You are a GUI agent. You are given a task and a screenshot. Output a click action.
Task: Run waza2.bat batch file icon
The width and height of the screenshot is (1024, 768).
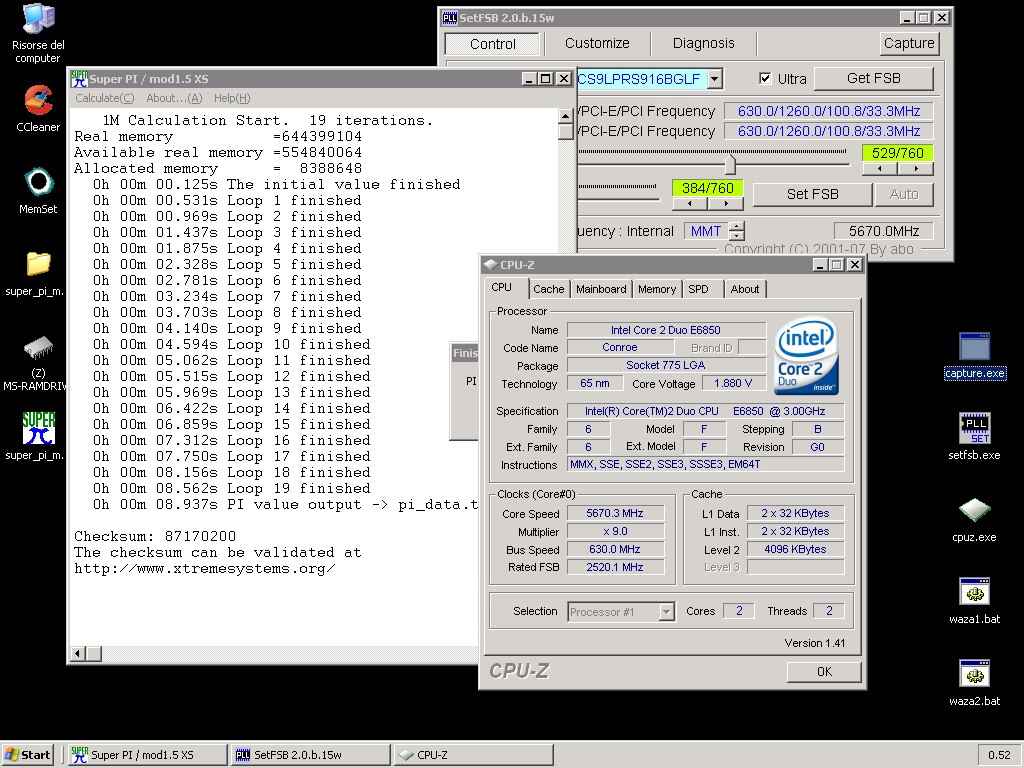(x=974, y=683)
